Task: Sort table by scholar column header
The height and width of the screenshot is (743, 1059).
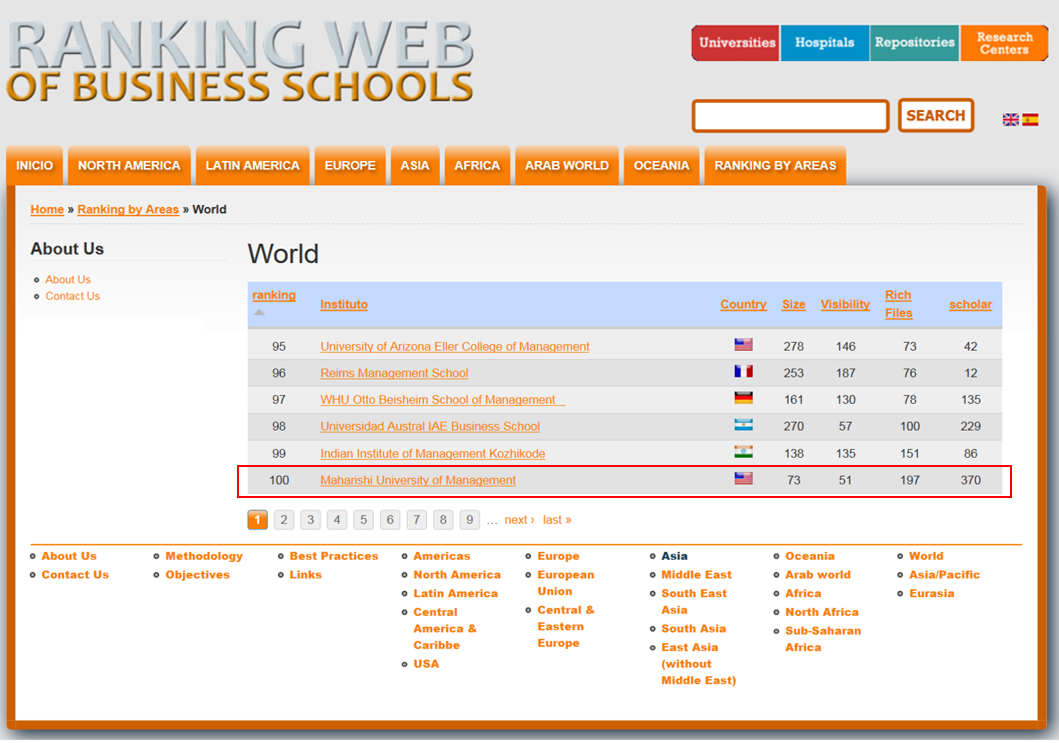Action: [x=971, y=305]
